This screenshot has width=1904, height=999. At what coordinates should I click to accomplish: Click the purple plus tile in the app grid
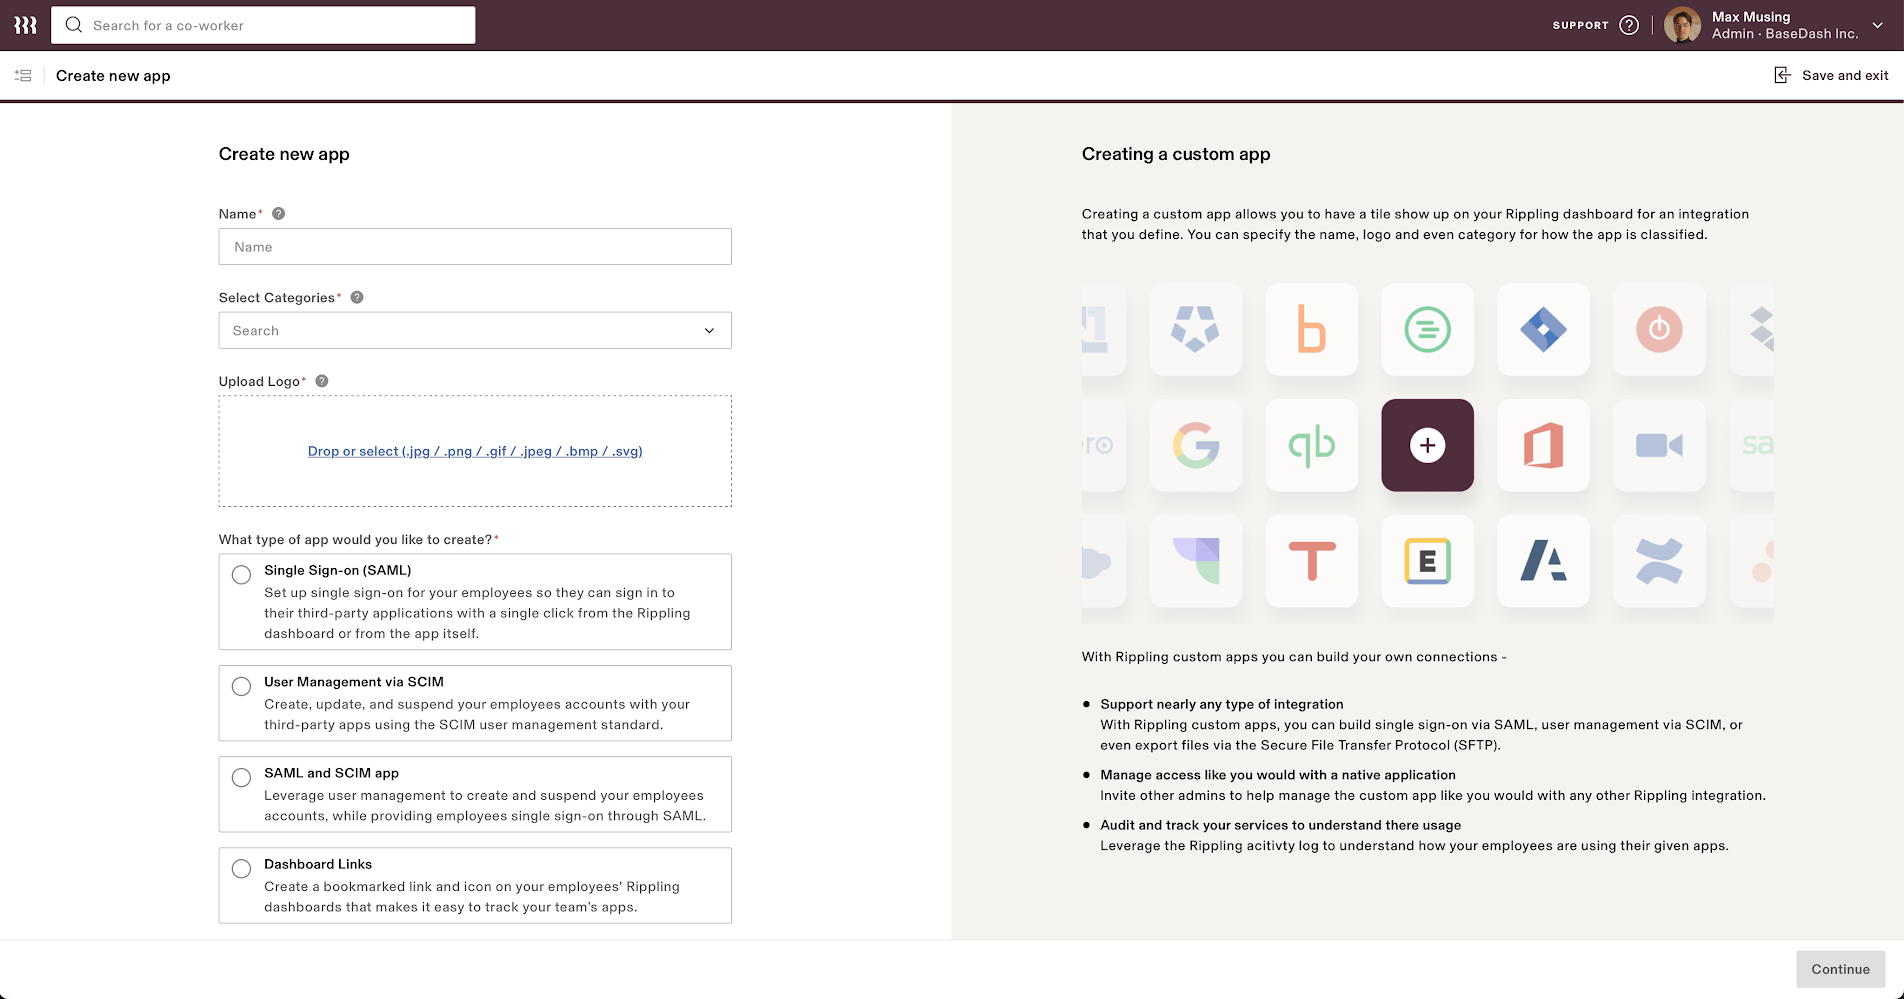tap(1427, 445)
